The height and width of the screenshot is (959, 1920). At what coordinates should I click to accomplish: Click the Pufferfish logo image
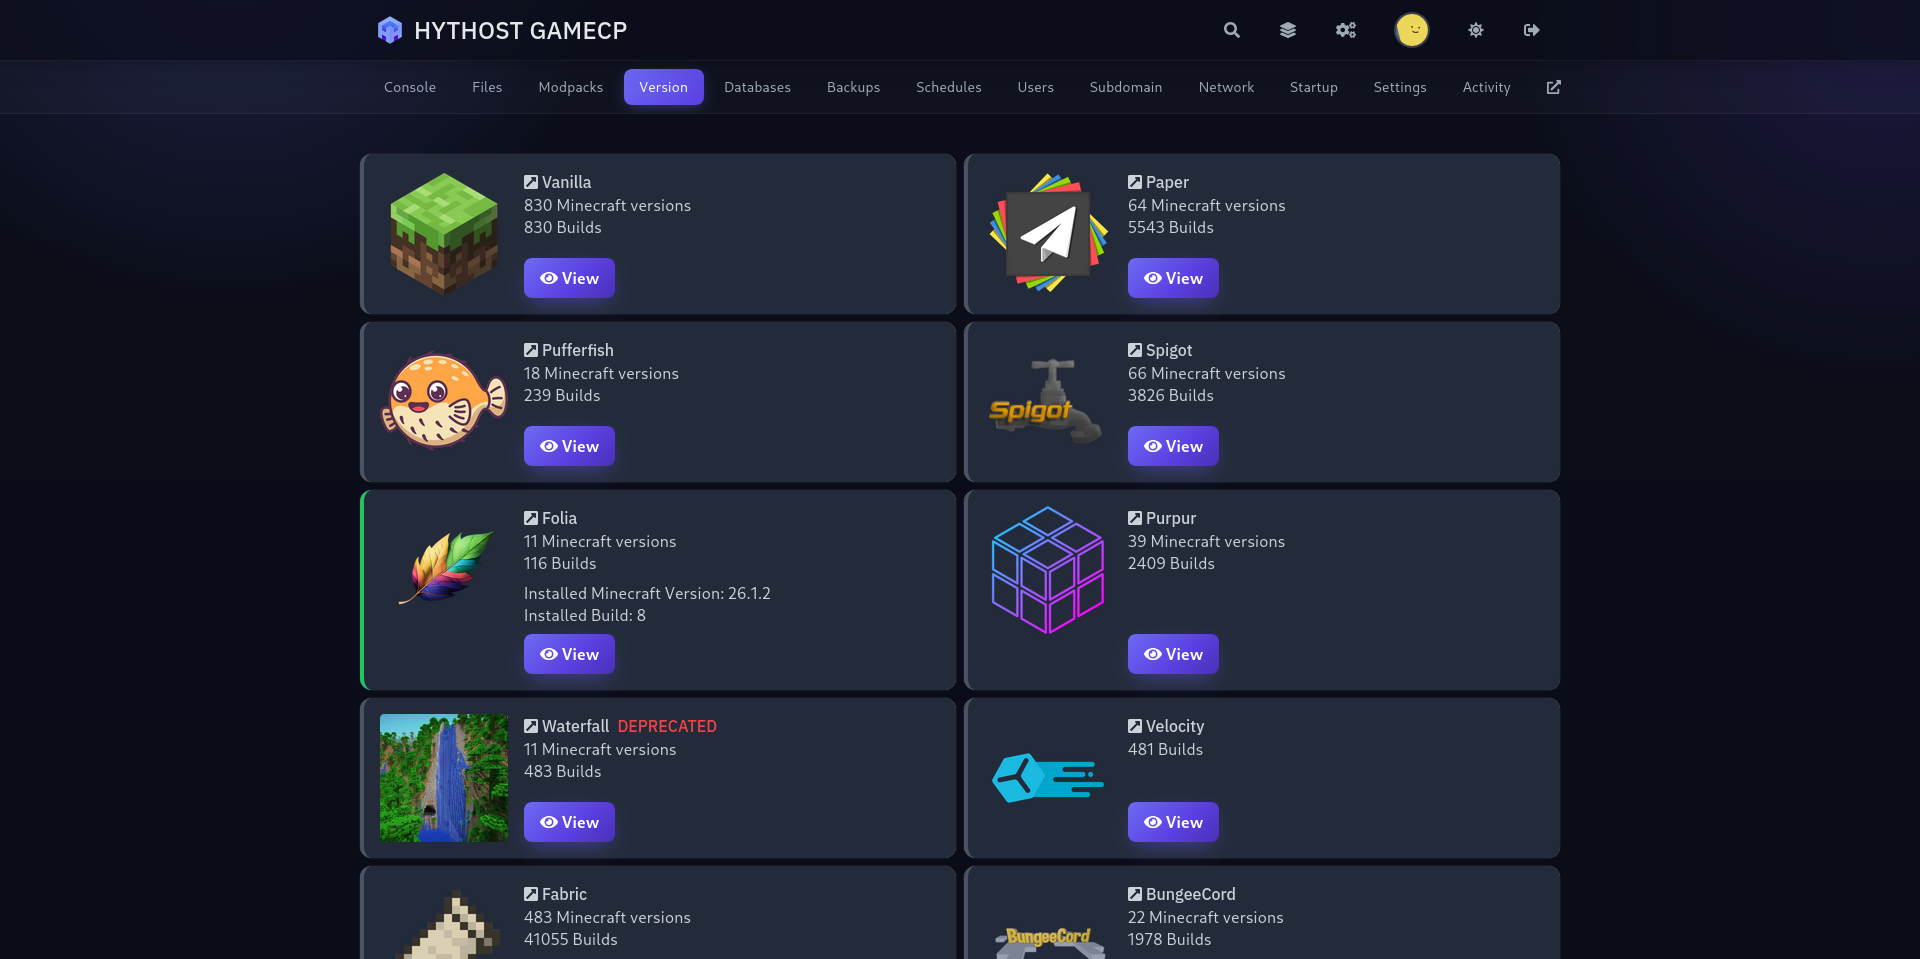click(x=444, y=400)
